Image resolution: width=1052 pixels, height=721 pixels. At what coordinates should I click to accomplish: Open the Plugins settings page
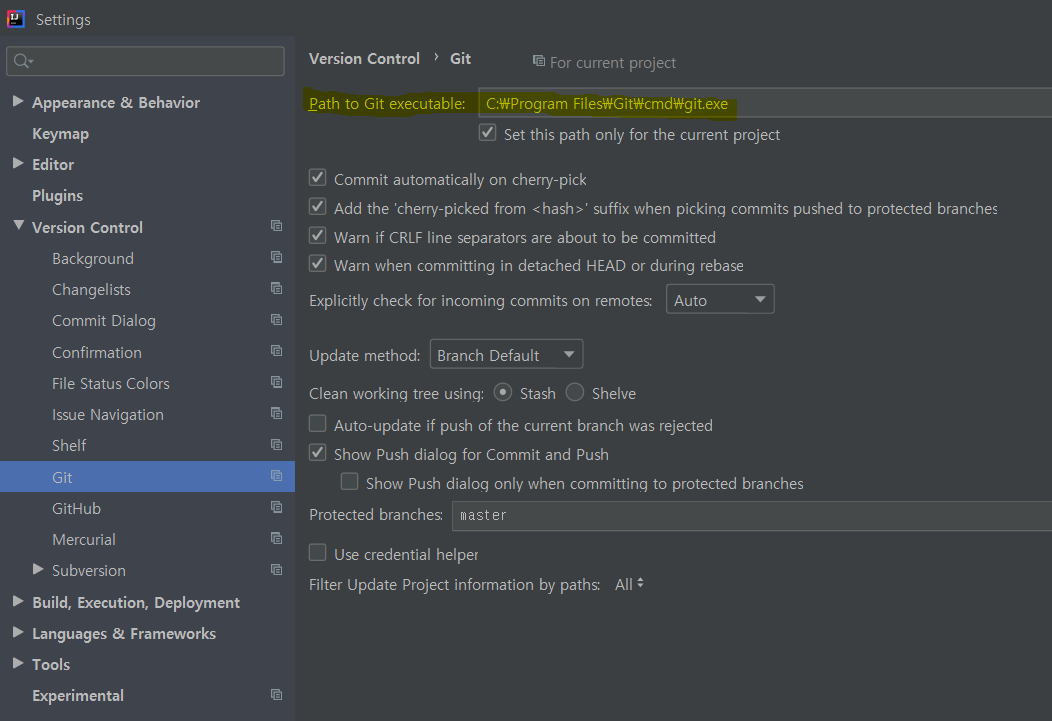tap(58, 196)
